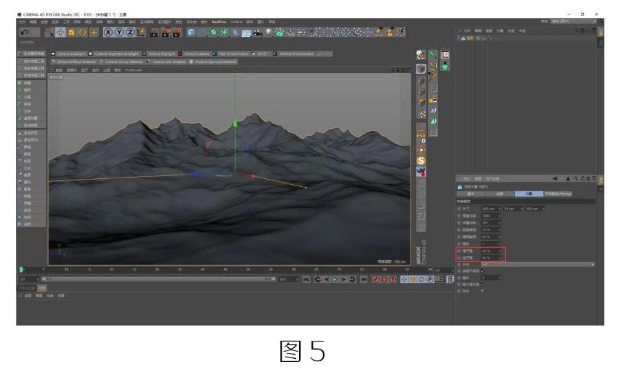Add a Camera object from toolbar
The image size is (627, 372).
coord(258,32)
